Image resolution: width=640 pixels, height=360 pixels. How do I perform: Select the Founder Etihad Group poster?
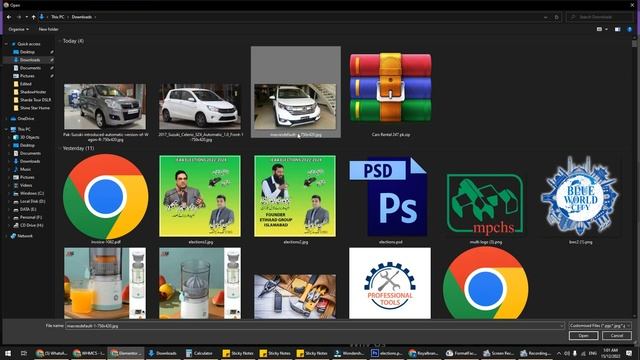click(x=295, y=196)
